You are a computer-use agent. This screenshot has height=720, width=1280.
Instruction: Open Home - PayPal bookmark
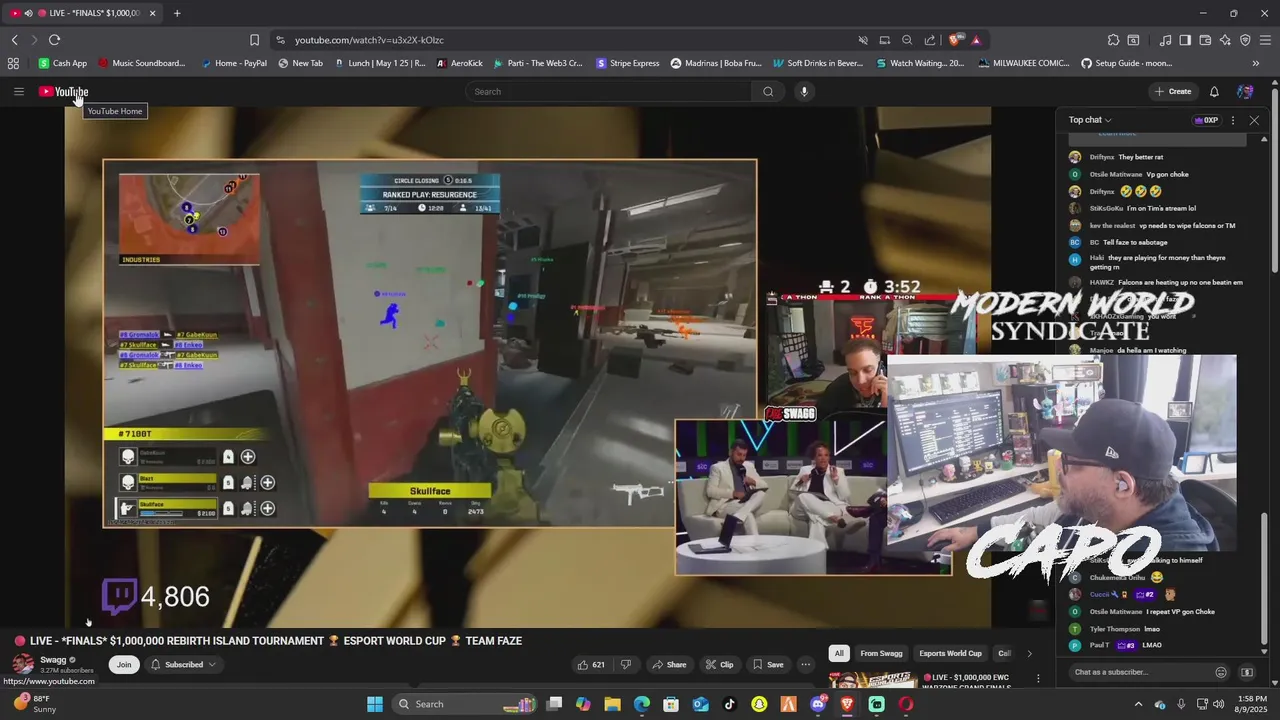click(234, 63)
